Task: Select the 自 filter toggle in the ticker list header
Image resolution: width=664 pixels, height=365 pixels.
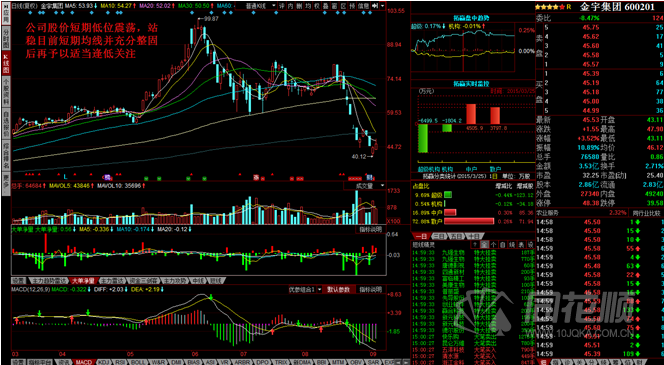Action: [x=502, y=245]
